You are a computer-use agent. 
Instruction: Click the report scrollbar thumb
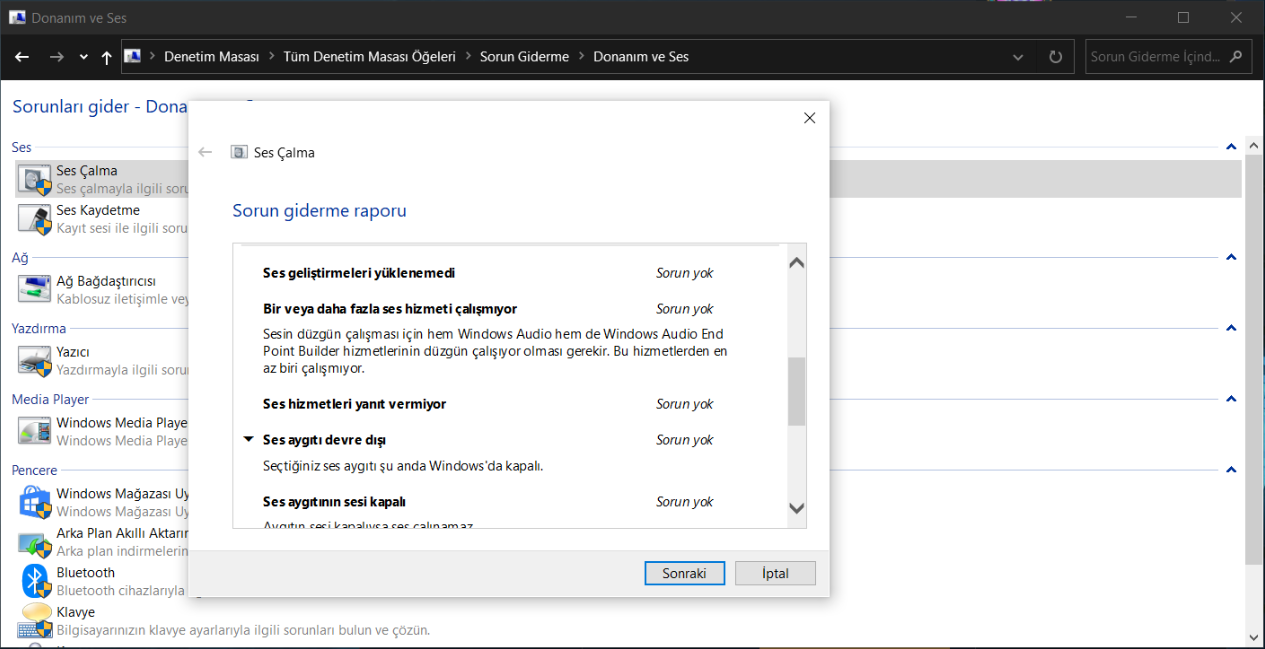point(796,391)
